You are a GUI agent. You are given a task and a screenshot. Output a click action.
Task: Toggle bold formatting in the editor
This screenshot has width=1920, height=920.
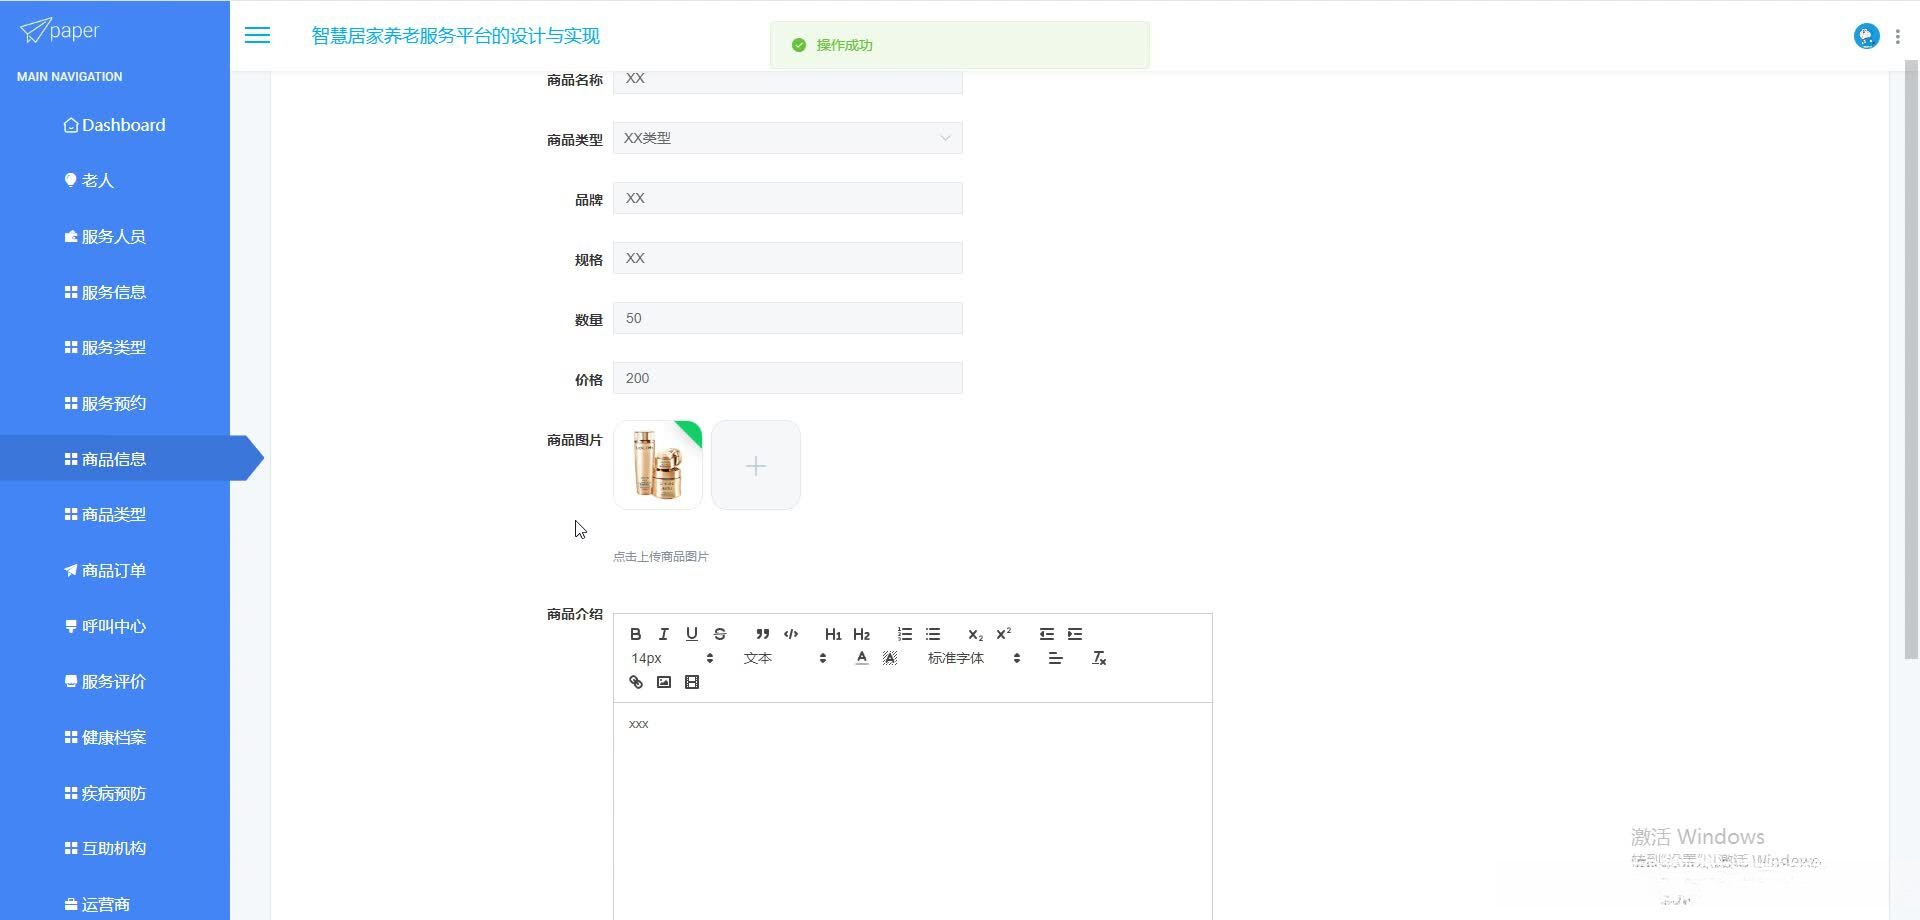tap(636, 633)
